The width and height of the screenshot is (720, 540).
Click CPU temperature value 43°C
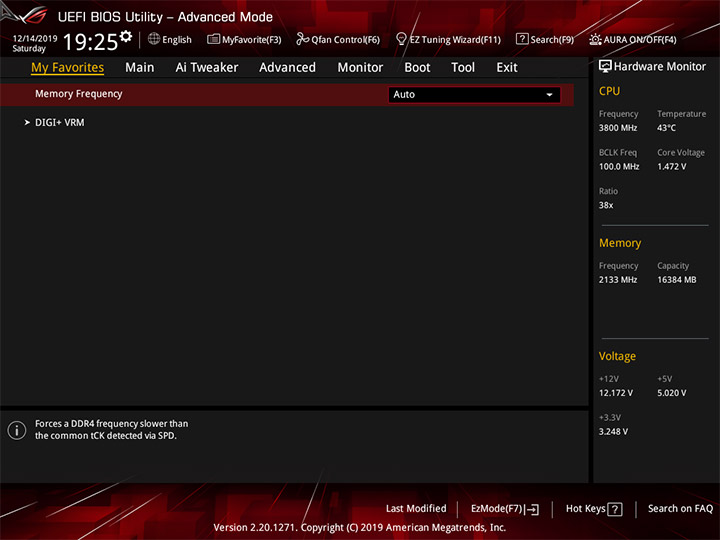coord(666,128)
